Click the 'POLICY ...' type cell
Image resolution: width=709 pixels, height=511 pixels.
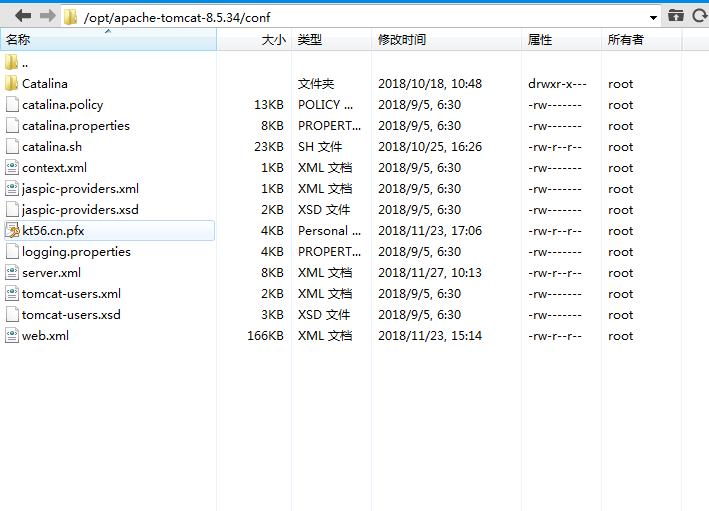tap(326, 105)
